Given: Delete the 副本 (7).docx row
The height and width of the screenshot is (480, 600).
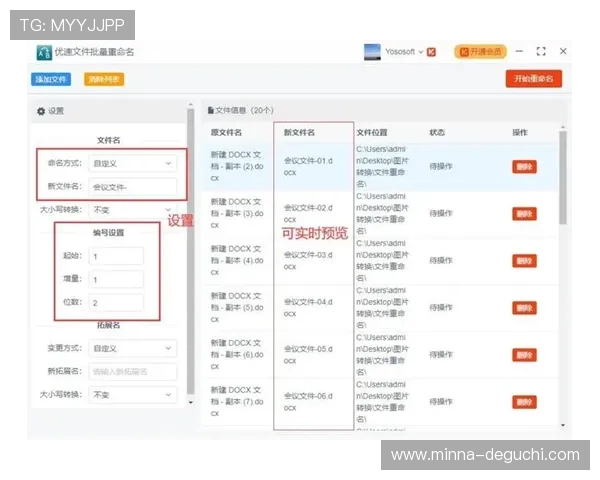Looking at the screenshot, I should click(525, 402).
